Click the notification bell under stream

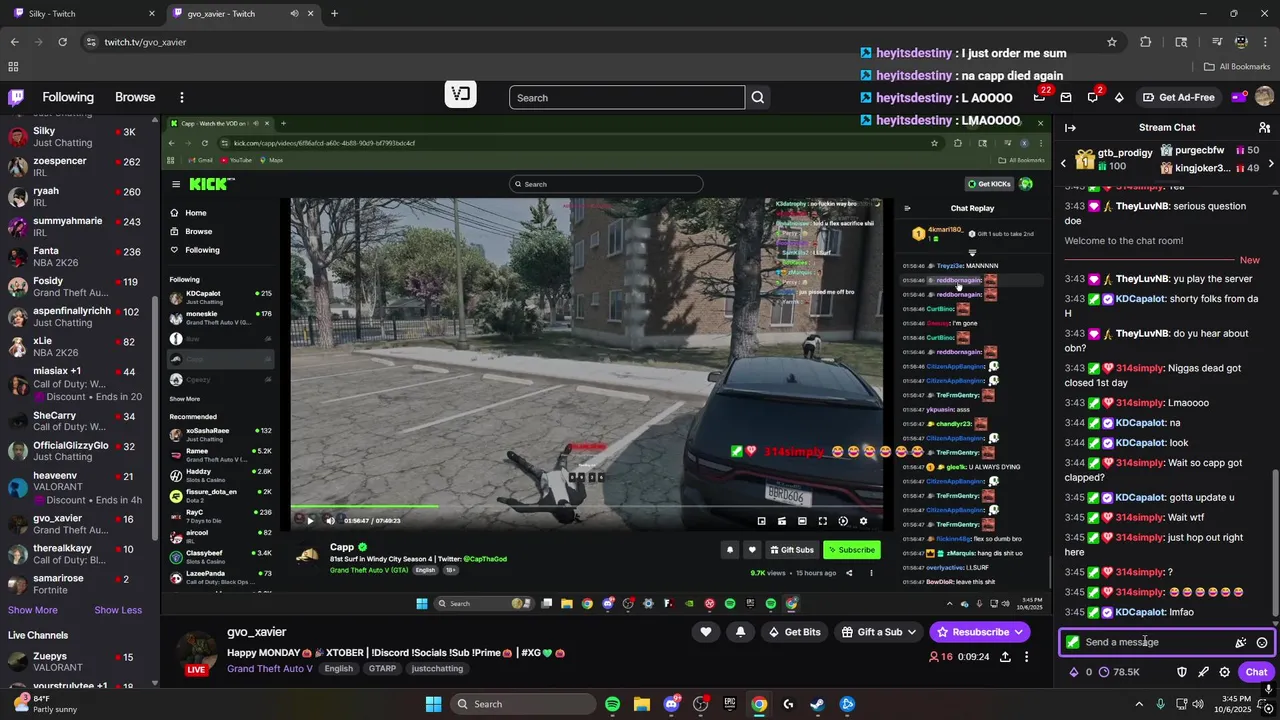coord(740,632)
